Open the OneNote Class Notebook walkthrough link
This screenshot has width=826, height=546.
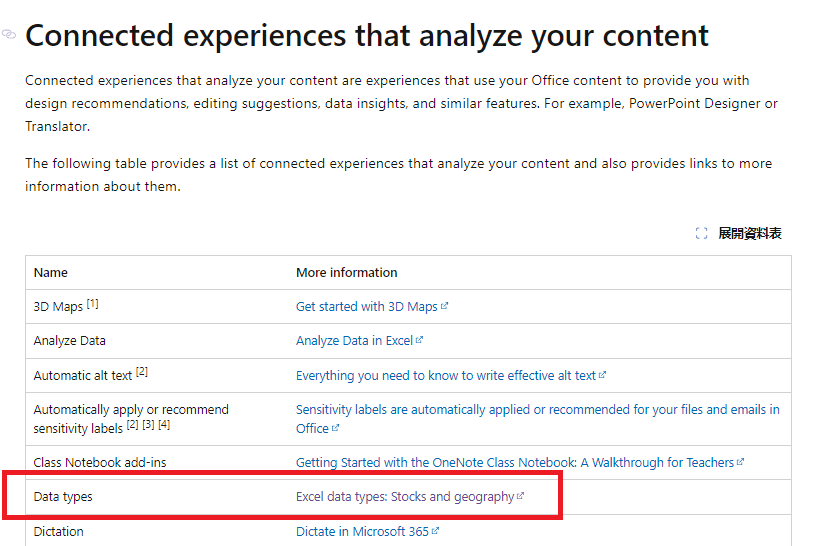pos(515,463)
